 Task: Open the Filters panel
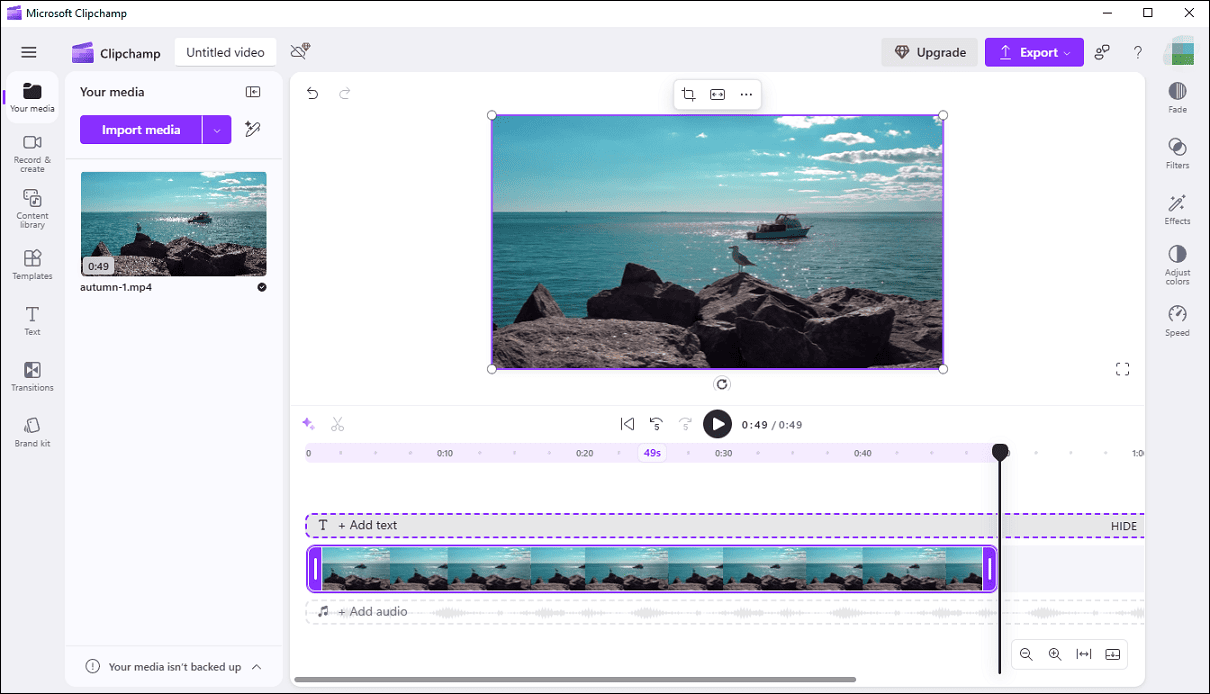click(x=1177, y=153)
